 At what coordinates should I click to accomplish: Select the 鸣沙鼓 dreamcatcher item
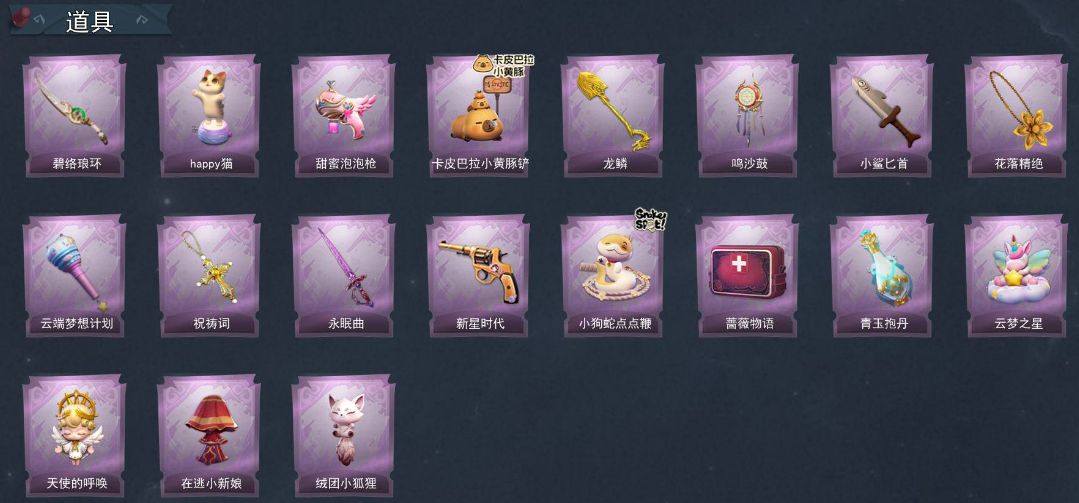747,117
